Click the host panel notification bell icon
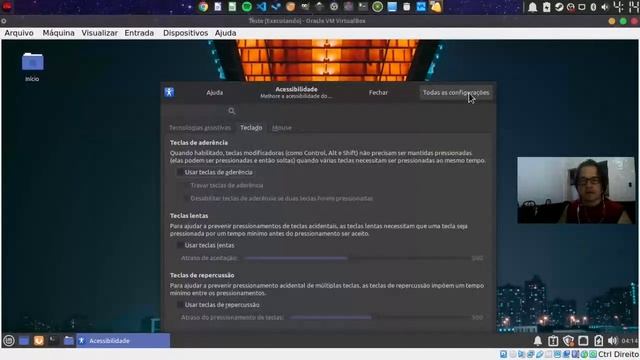This screenshot has height=360, width=640. 533,7
